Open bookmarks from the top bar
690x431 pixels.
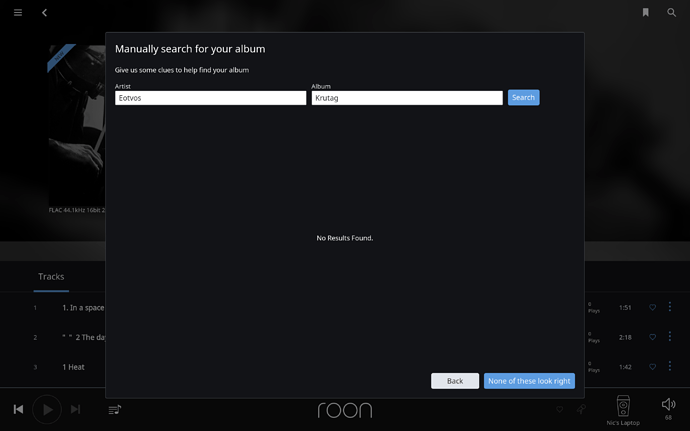point(646,12)
